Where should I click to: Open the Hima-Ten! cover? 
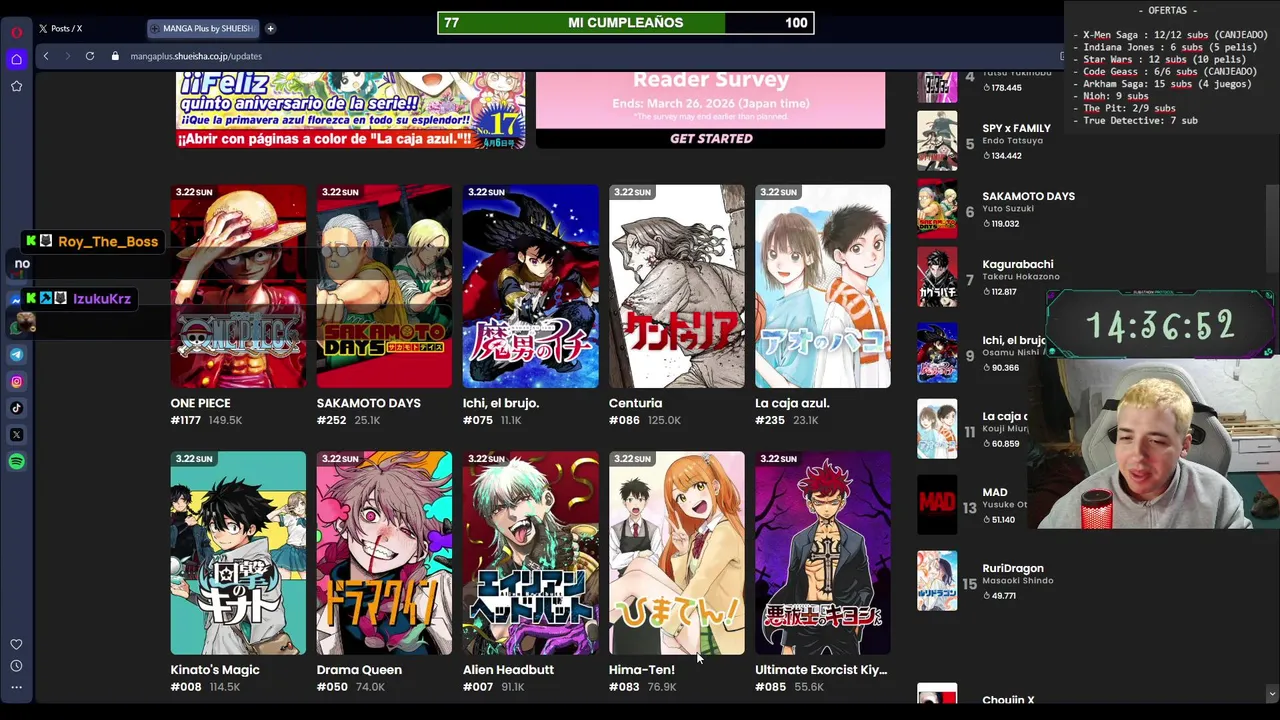pyautogui.click(x=676, y=553)
